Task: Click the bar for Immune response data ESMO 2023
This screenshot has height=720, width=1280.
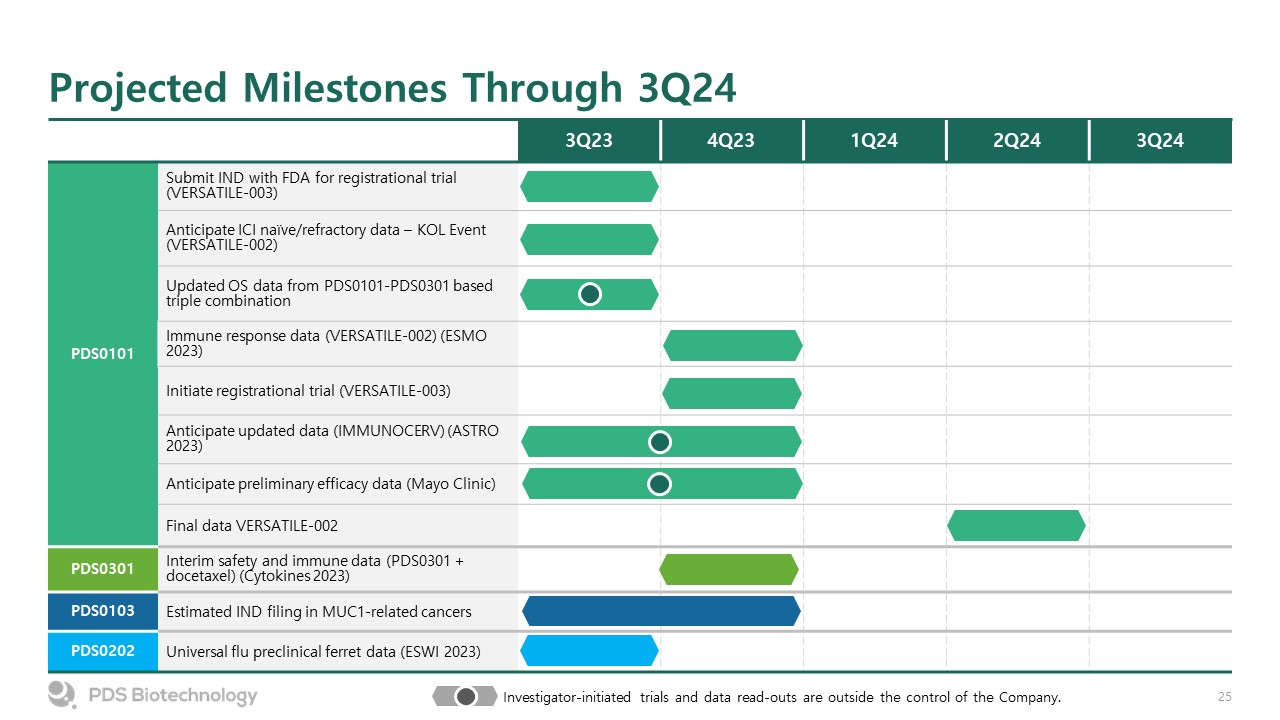Action: pos(733,345)
